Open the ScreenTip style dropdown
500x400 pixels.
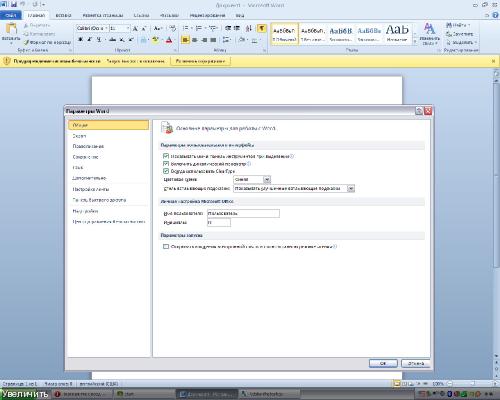pos(351,189)
